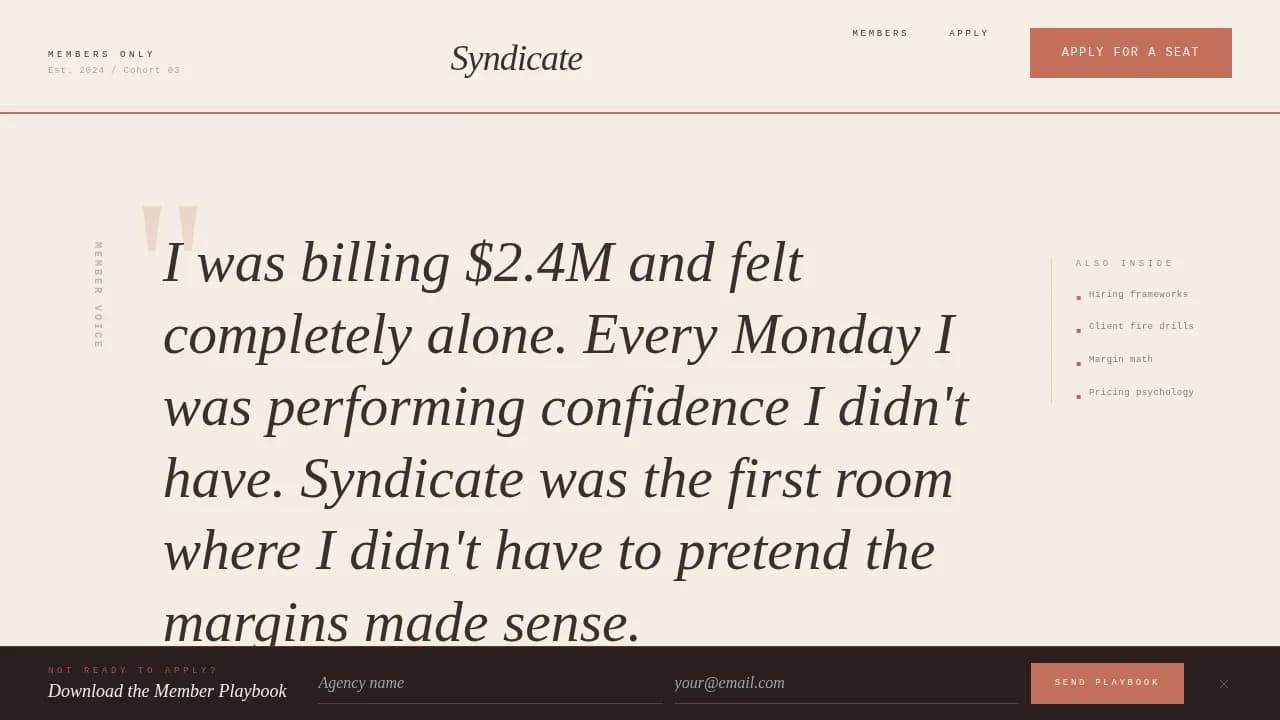Open the Apply nav item

(x=968, y=34)
